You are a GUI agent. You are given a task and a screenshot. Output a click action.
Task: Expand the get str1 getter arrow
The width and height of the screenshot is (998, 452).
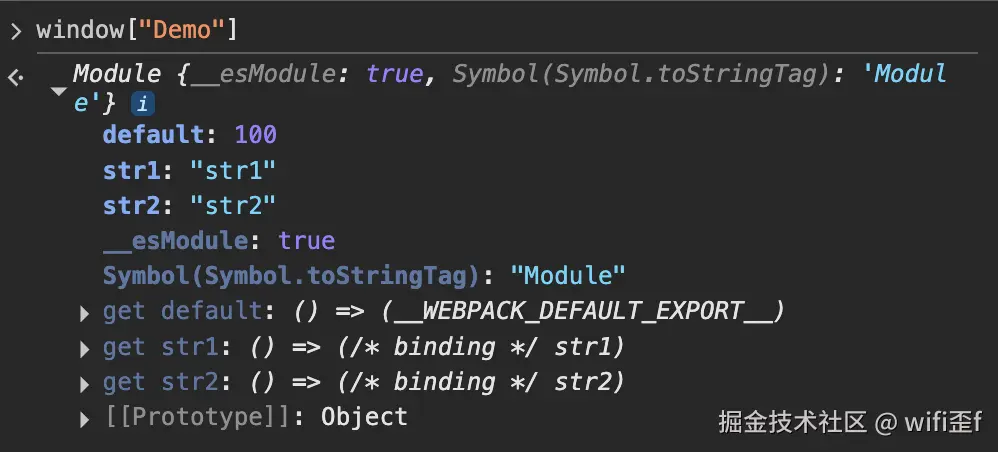click(85, 349)
